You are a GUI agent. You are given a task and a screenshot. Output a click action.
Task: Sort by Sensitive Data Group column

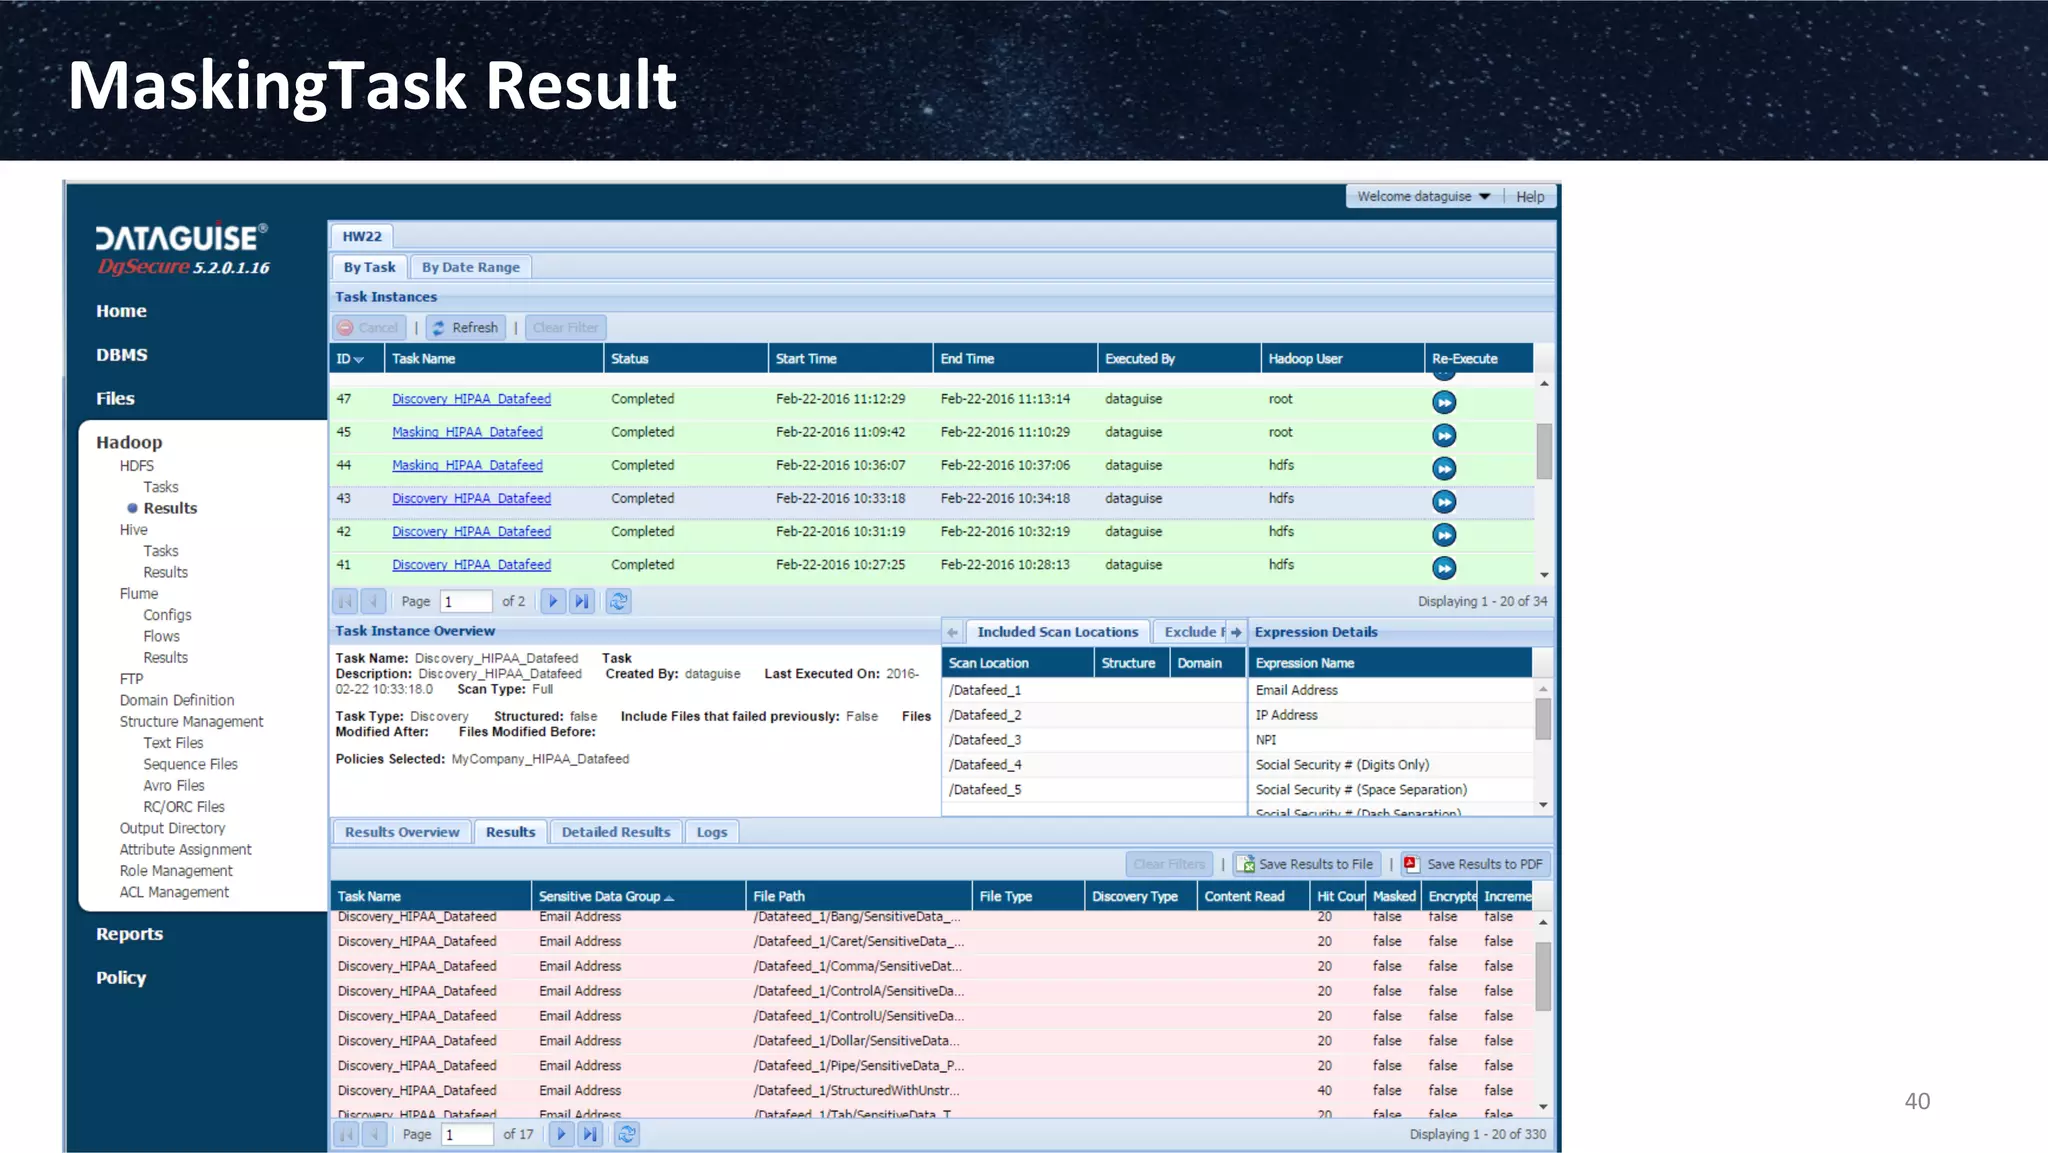[637, 896]
